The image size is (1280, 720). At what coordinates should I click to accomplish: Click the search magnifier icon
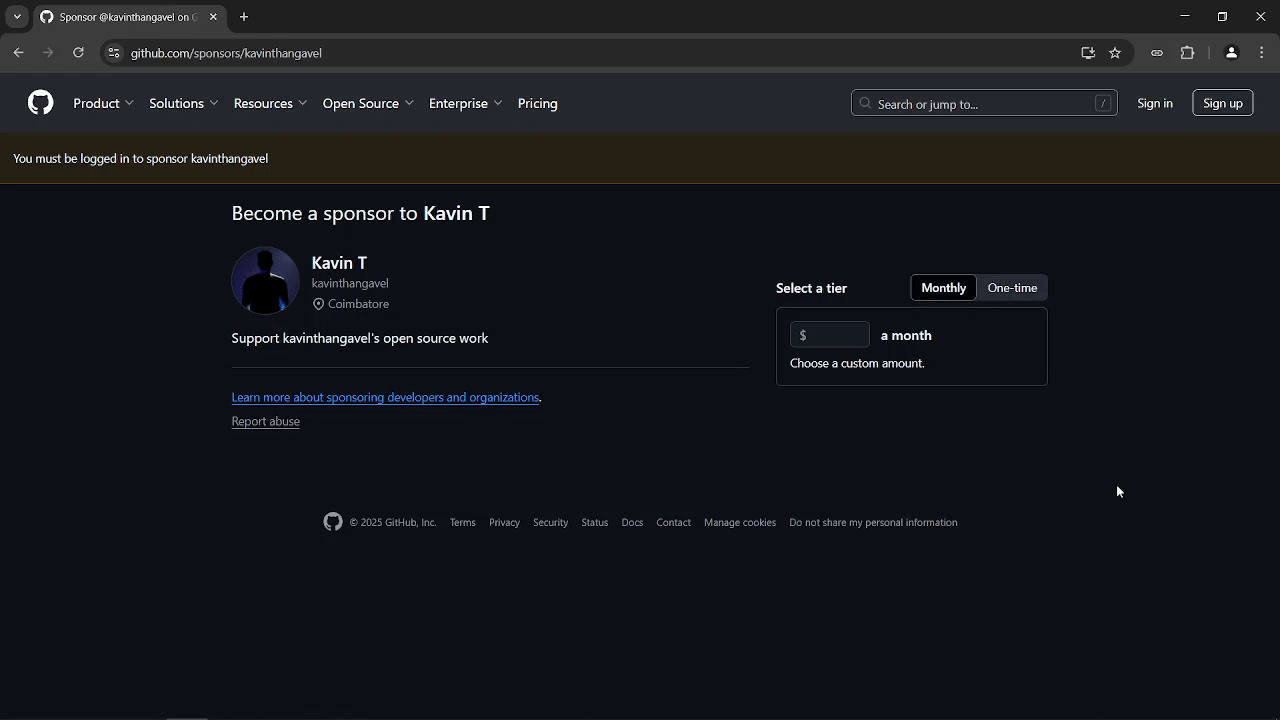[x=865, y=104]
